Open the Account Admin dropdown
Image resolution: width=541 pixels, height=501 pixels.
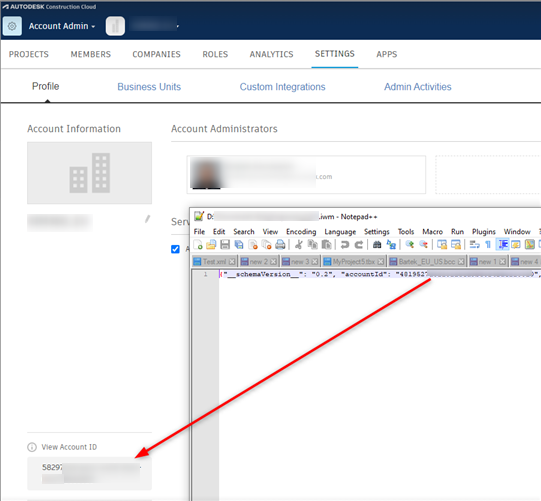62,26
